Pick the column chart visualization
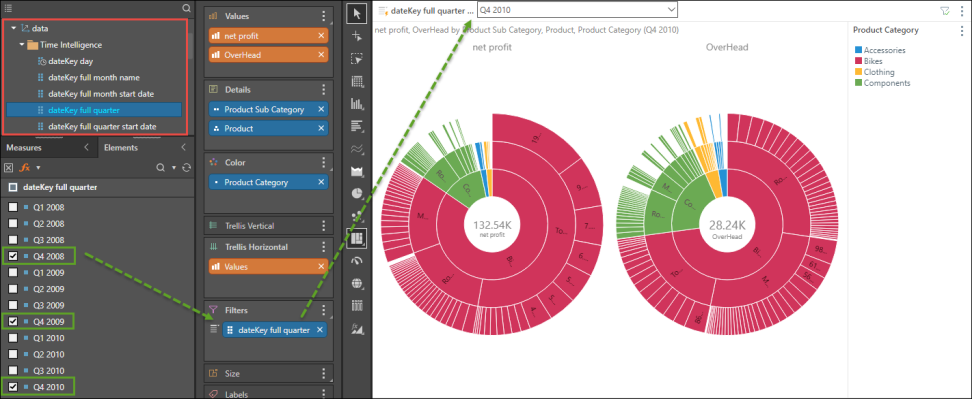Screen dimensions: 972x399 point(356,103)
